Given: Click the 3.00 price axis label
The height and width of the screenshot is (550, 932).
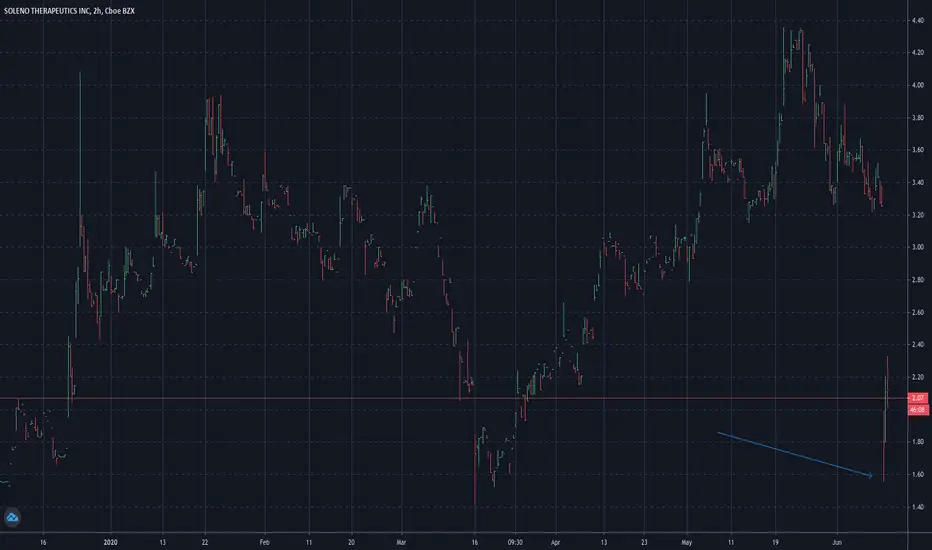Looking at the screenshot, I should 918,247.
